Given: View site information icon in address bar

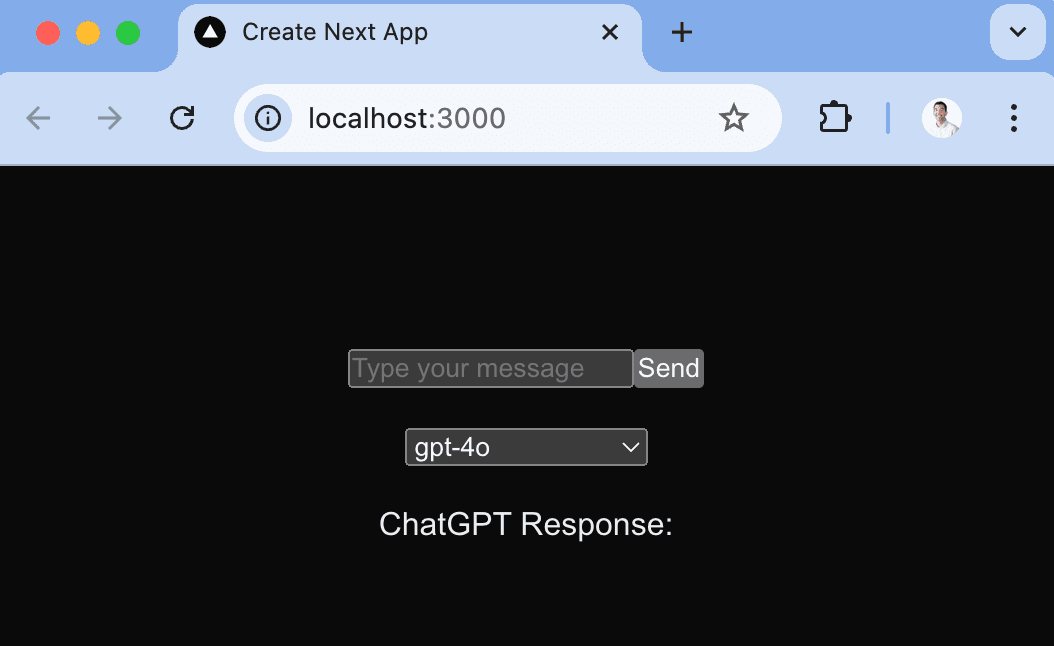Looking at the screenshot, I should click(268, 118).
